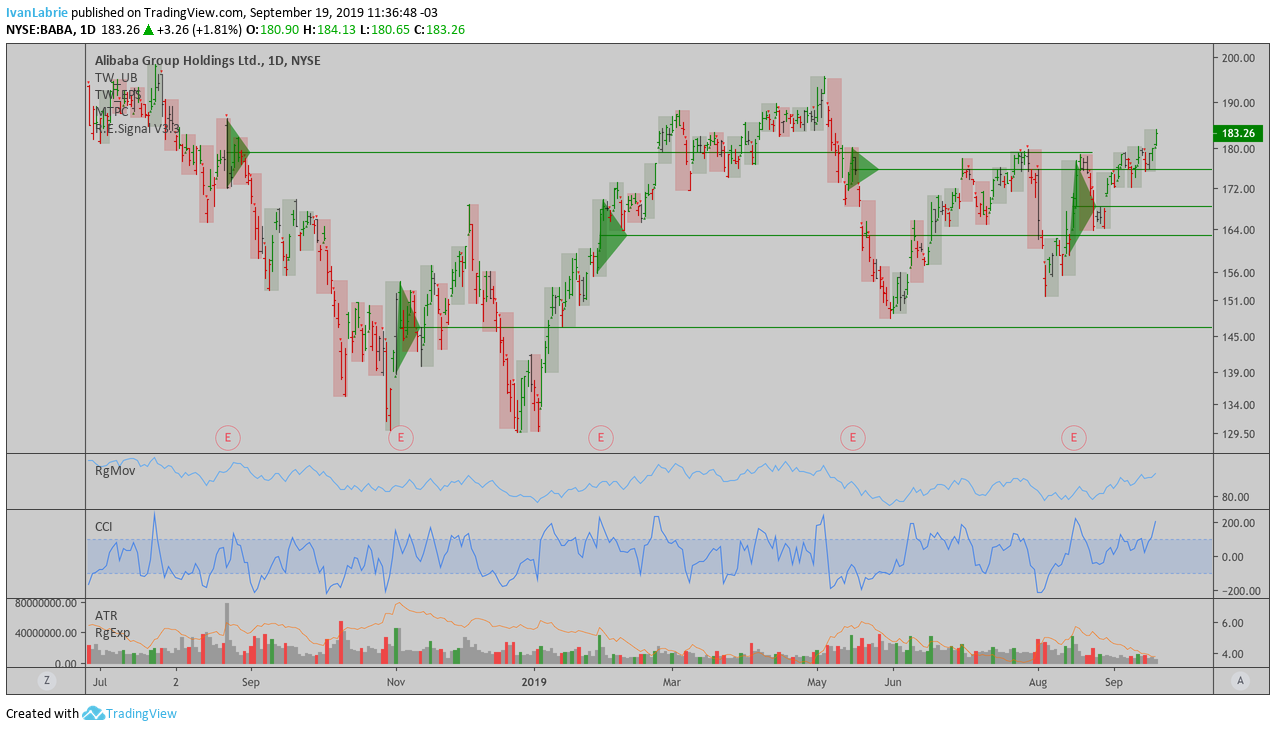The image size is (1276, 731).
Task: Click the 2019 label on time axis
Action: (536, 681)
